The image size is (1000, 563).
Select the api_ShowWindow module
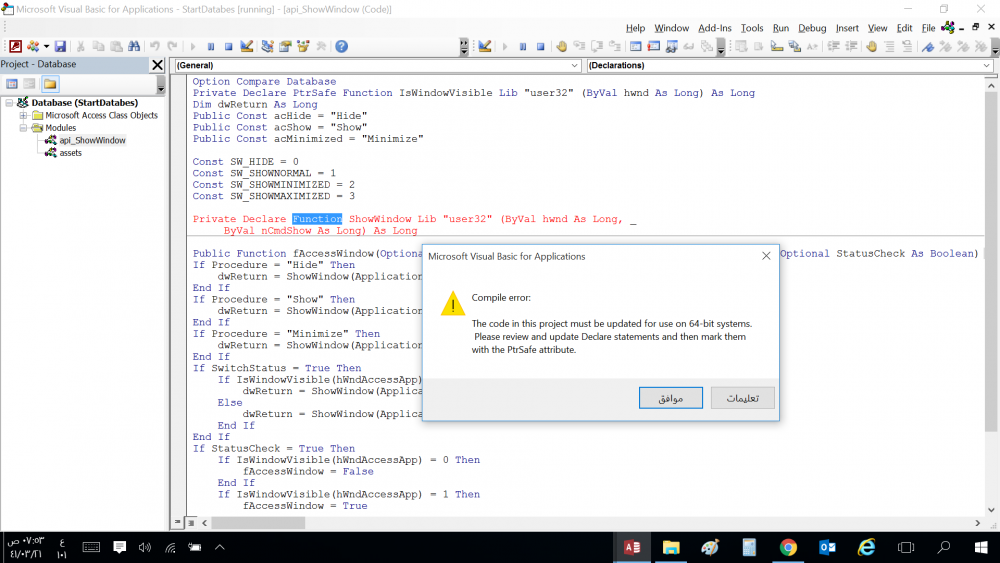point(92,140)
